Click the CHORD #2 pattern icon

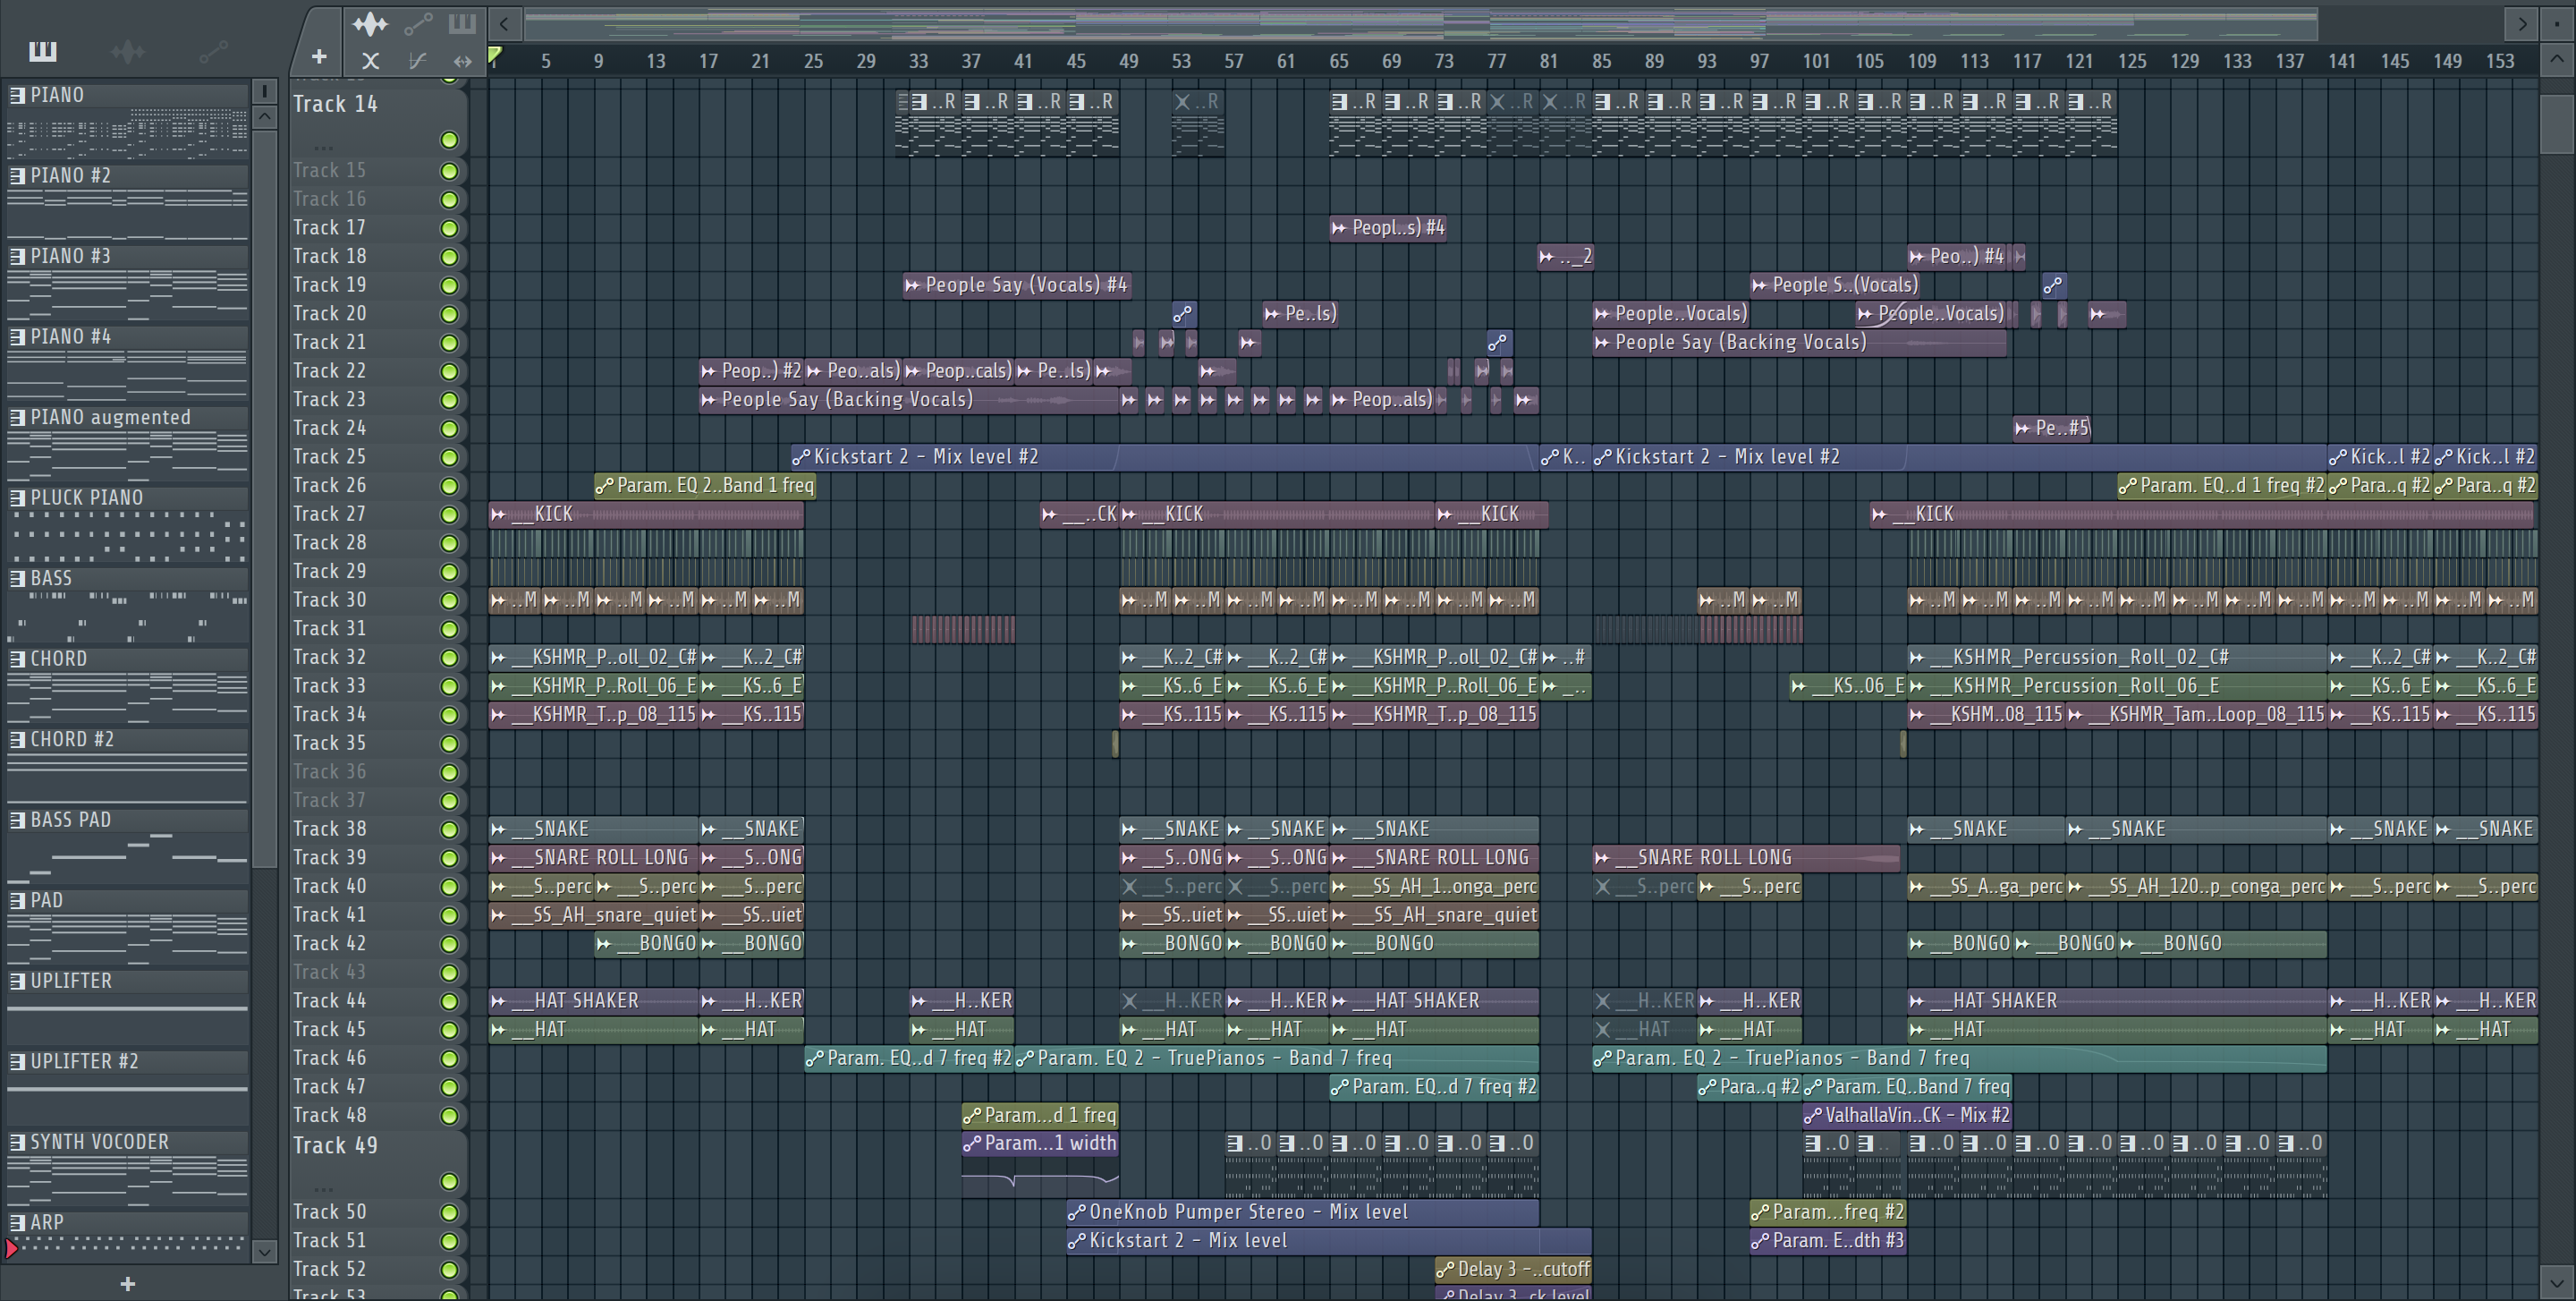(17, 739)
